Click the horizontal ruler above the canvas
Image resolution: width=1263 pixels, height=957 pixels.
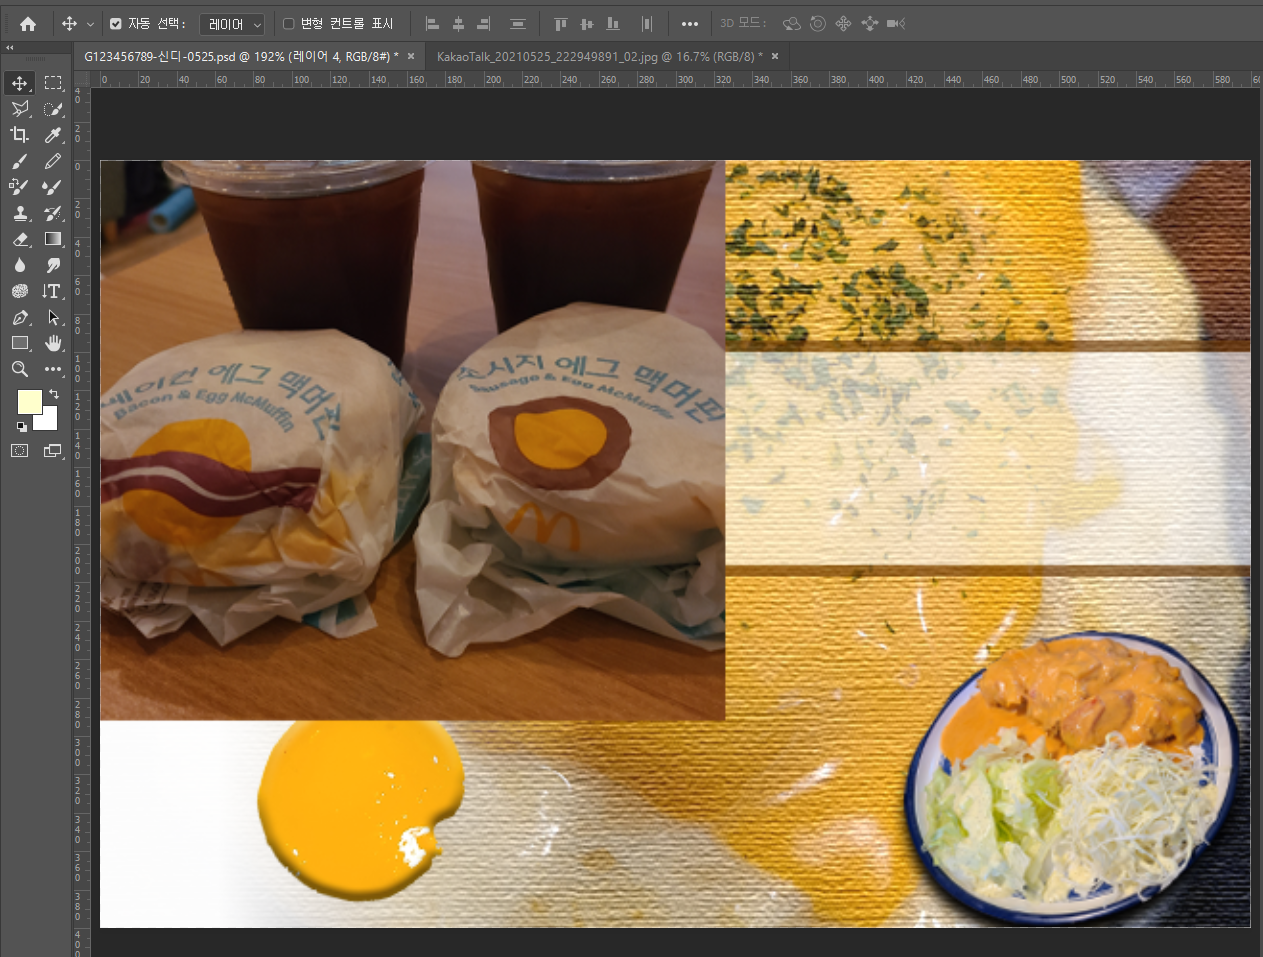677,79
